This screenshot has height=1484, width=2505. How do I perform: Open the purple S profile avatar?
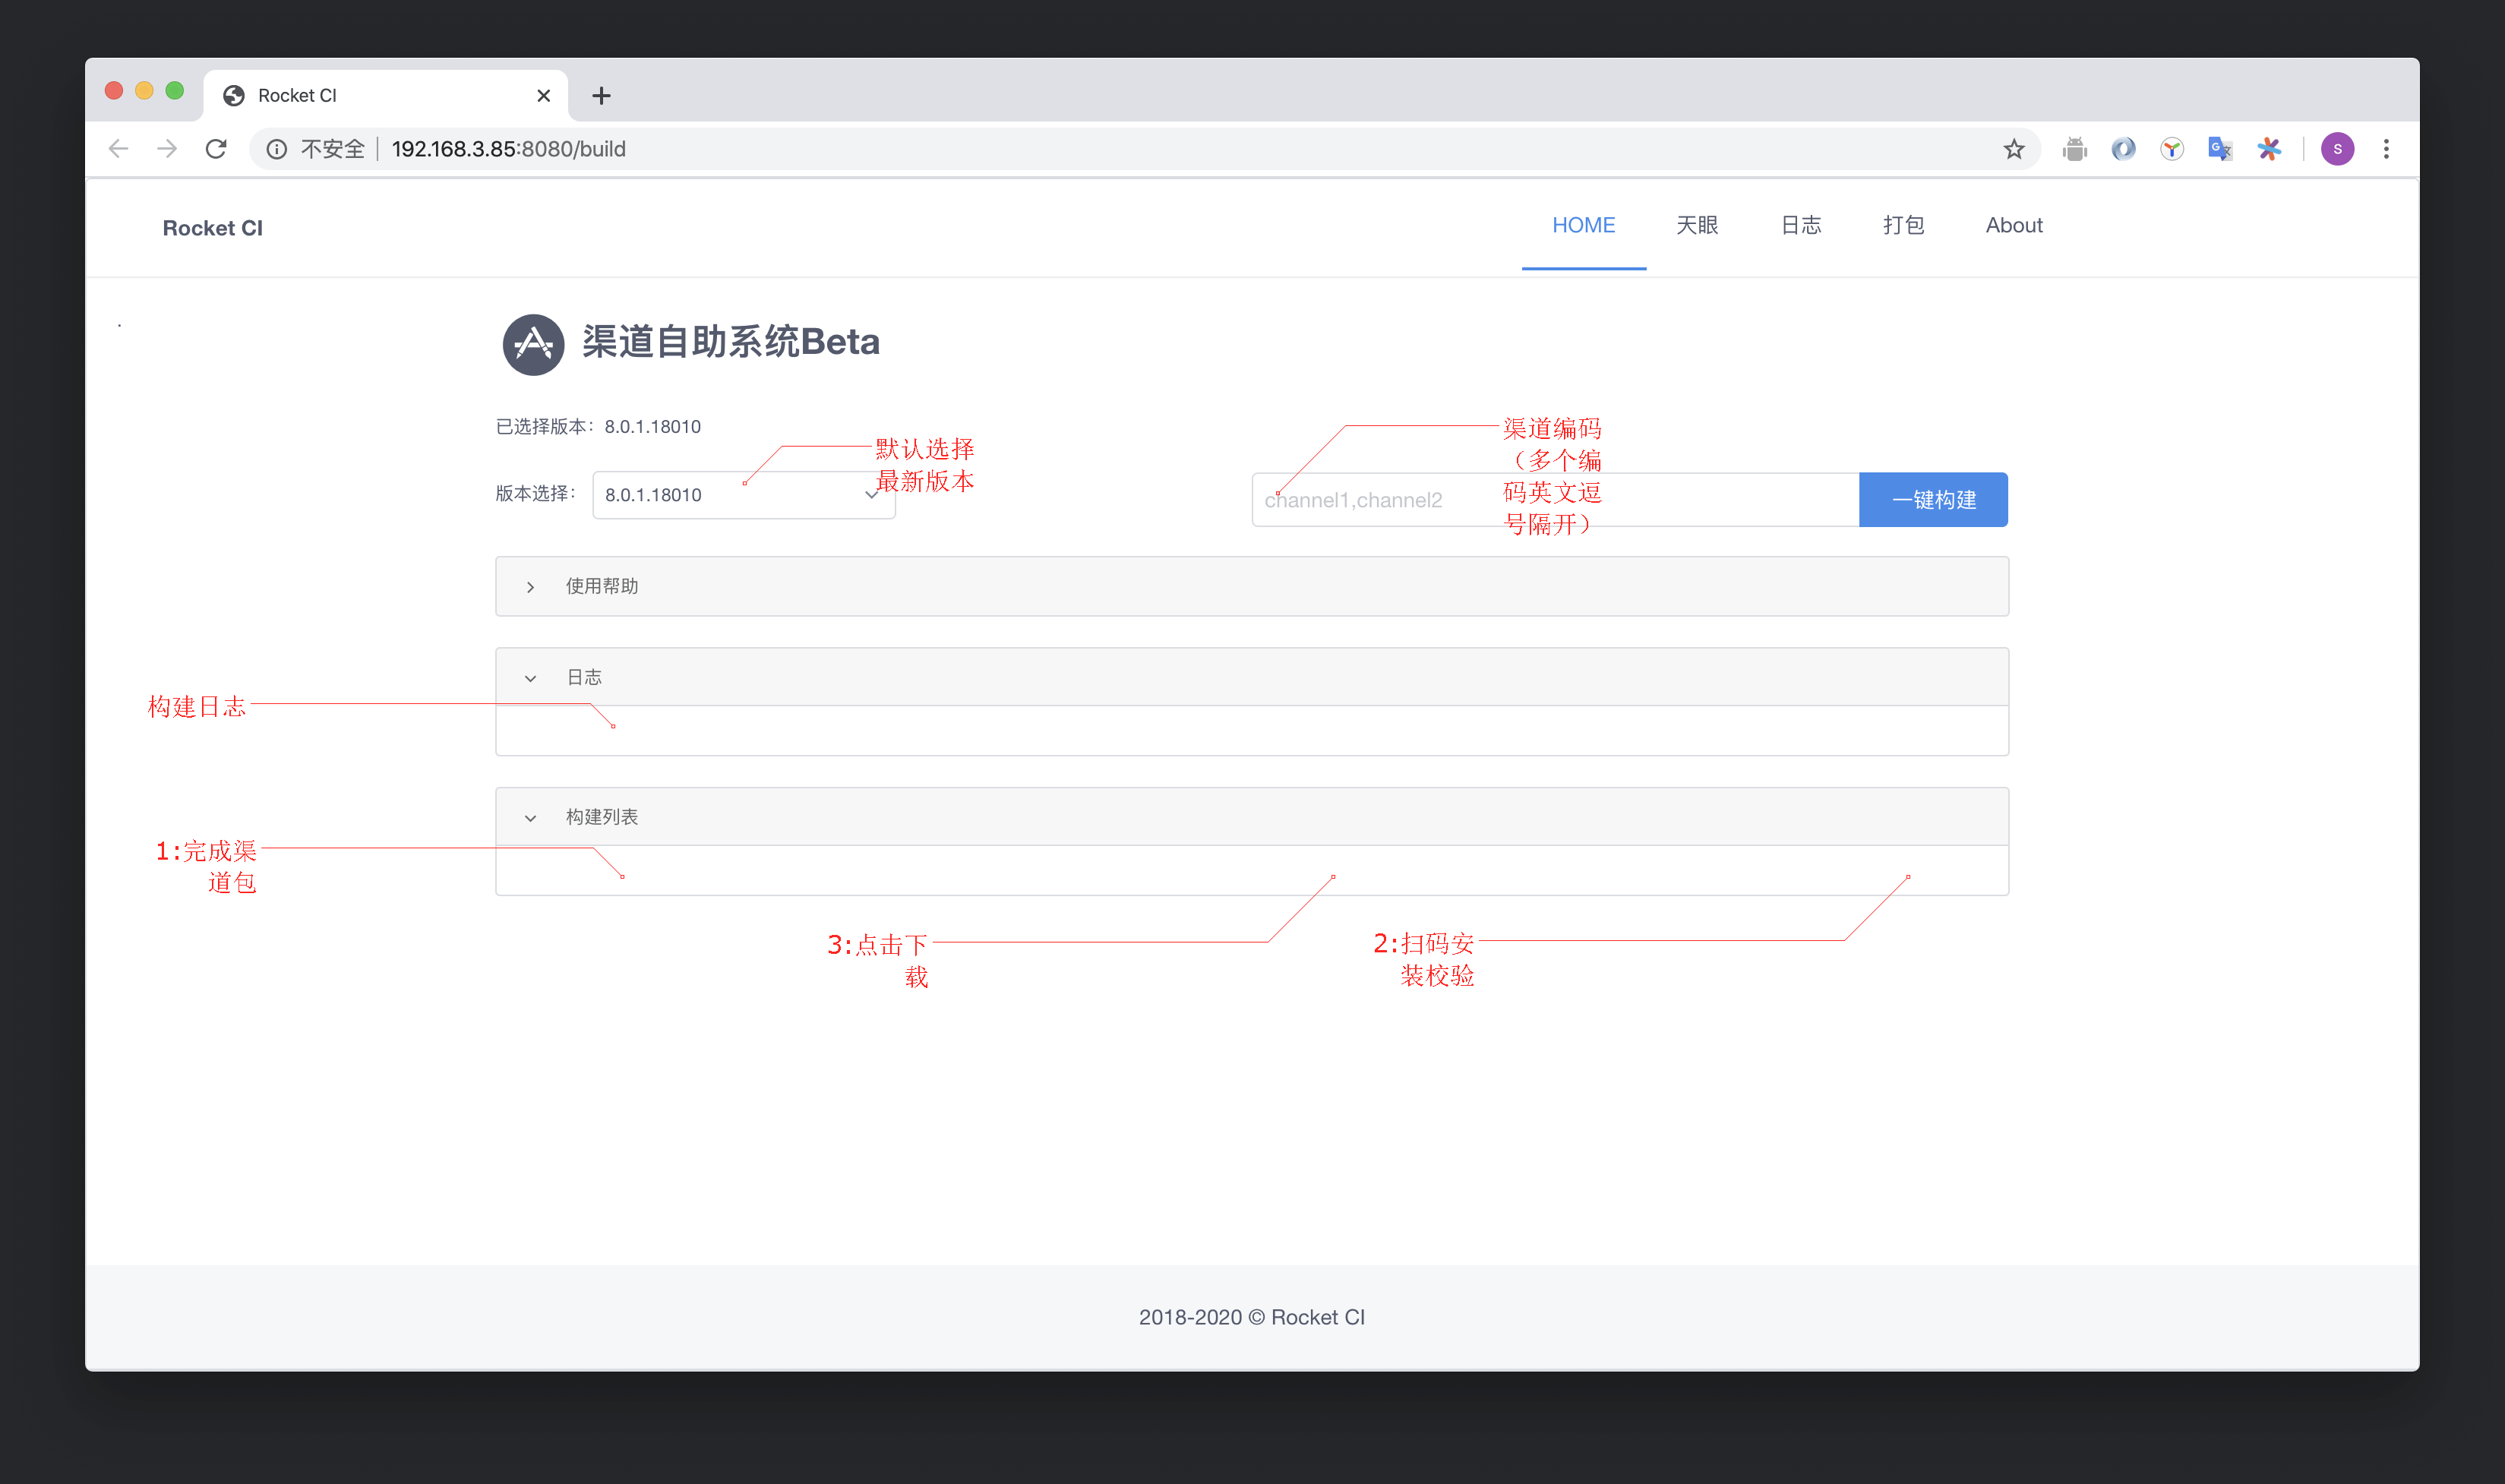(x=2337, y=149)
